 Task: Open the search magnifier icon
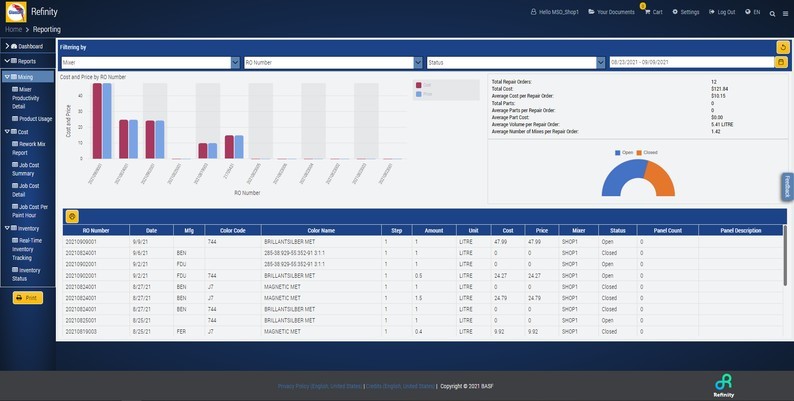pos(772,14)
